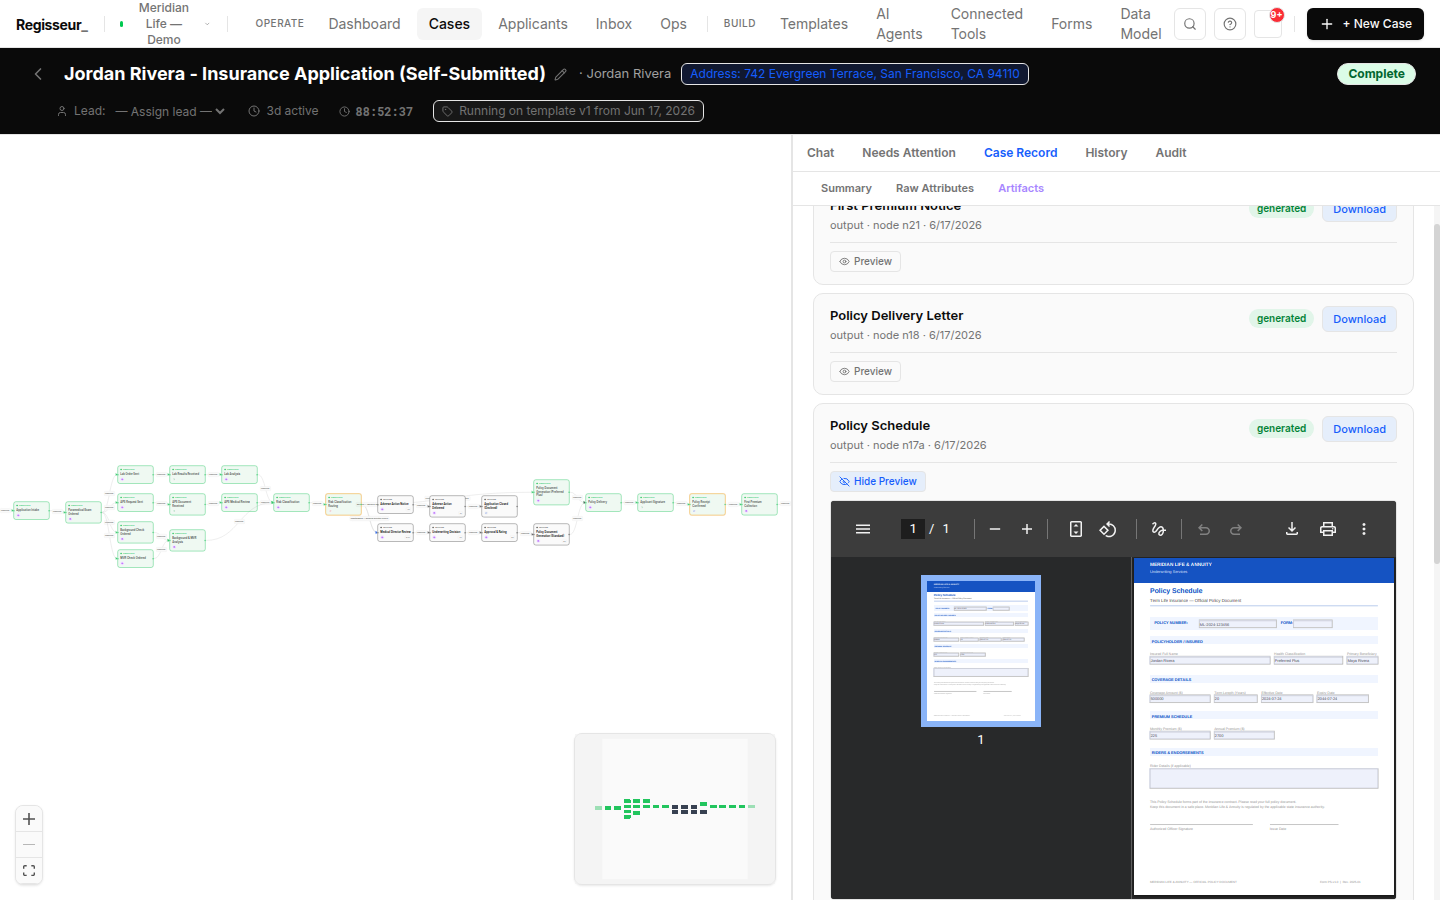Download the Policy Schedule artifact
Screen dimensions: 1440x900
pyautogui.click(x=1359, y=429)
